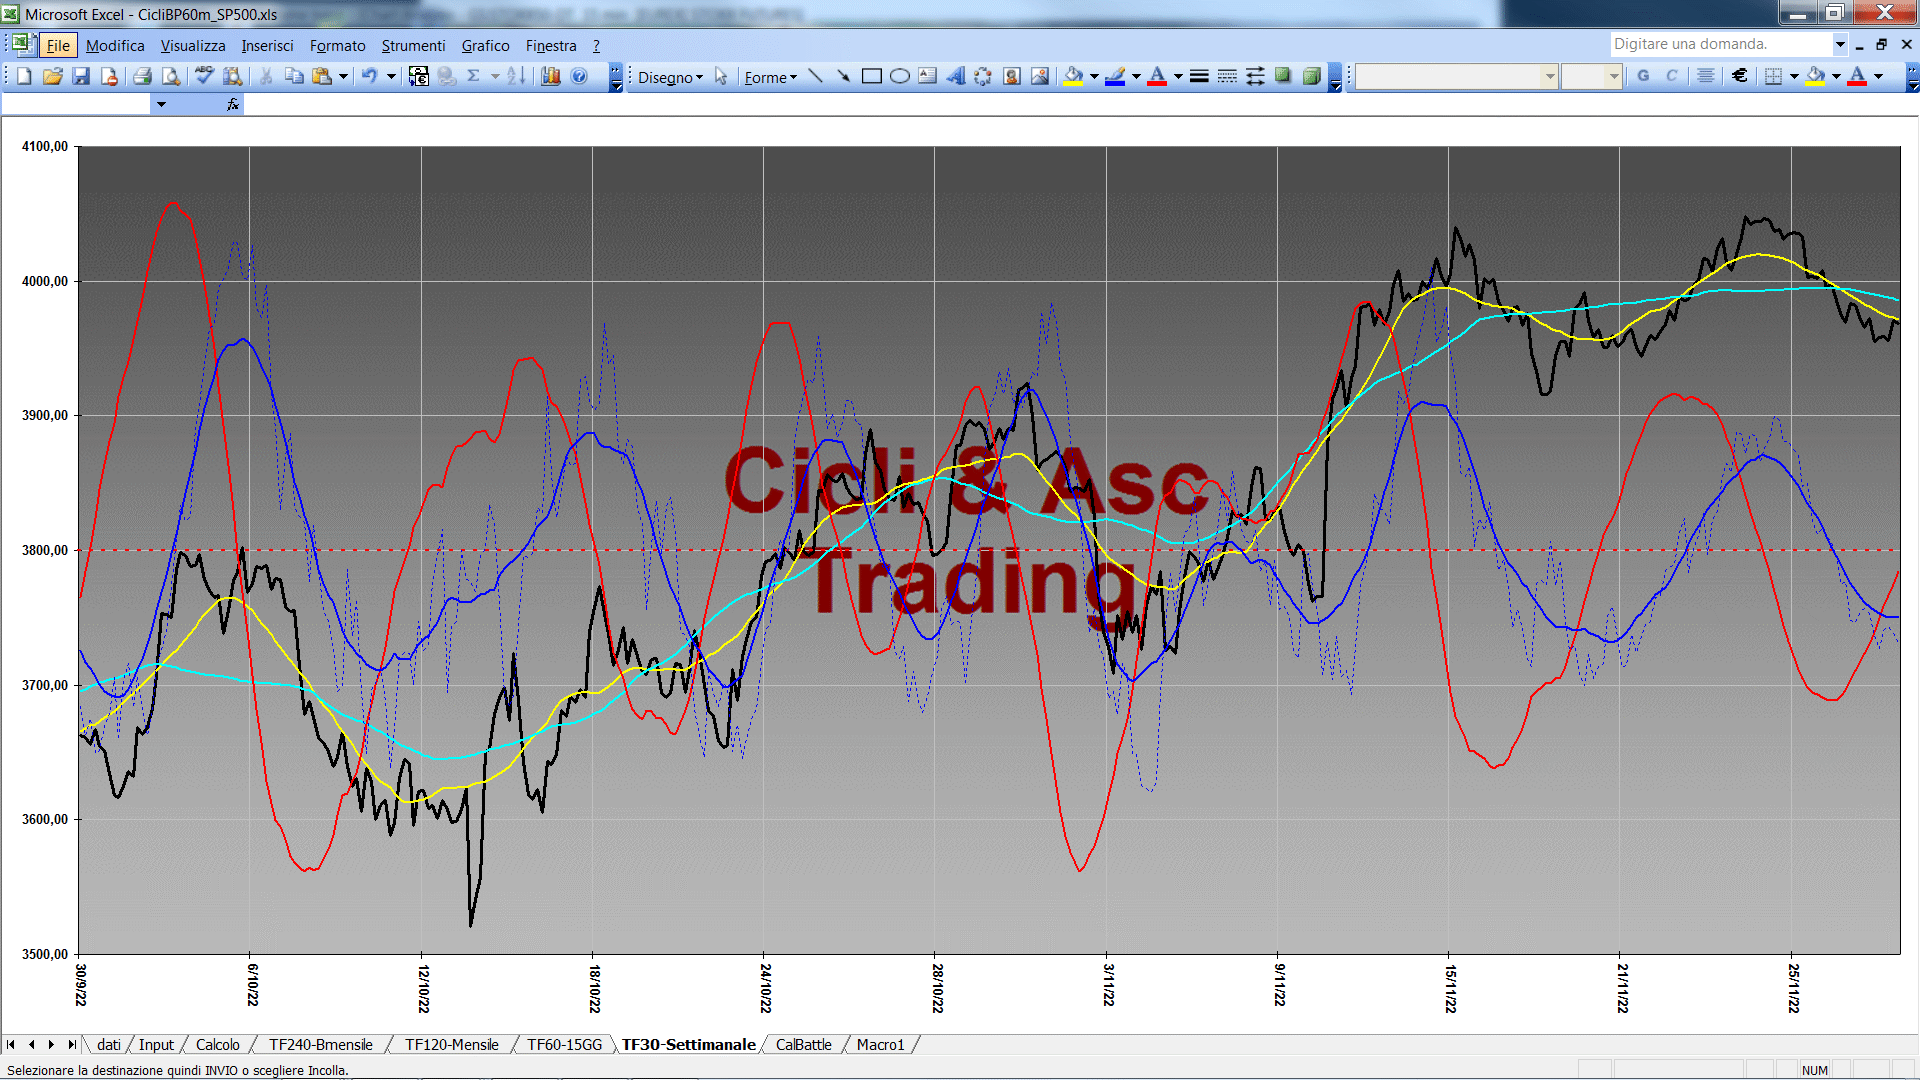This screenshot has height=1080, width=1920.
Task: Switch to the TF60-15GG sheet tab
Action: click(564, 1044)
